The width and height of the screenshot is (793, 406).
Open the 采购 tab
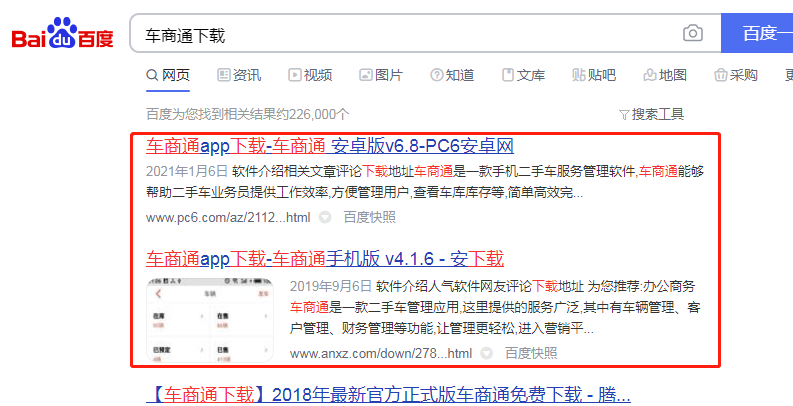click(x=736, y=75)
